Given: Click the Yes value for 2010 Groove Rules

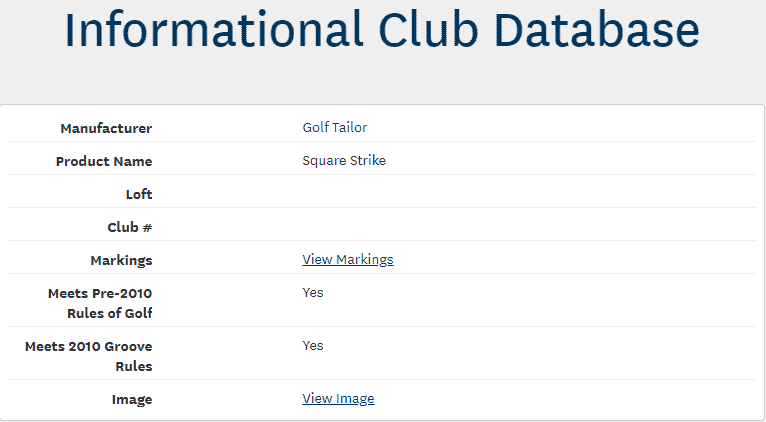Looking at the screenshot, I should tap(313, 346).
